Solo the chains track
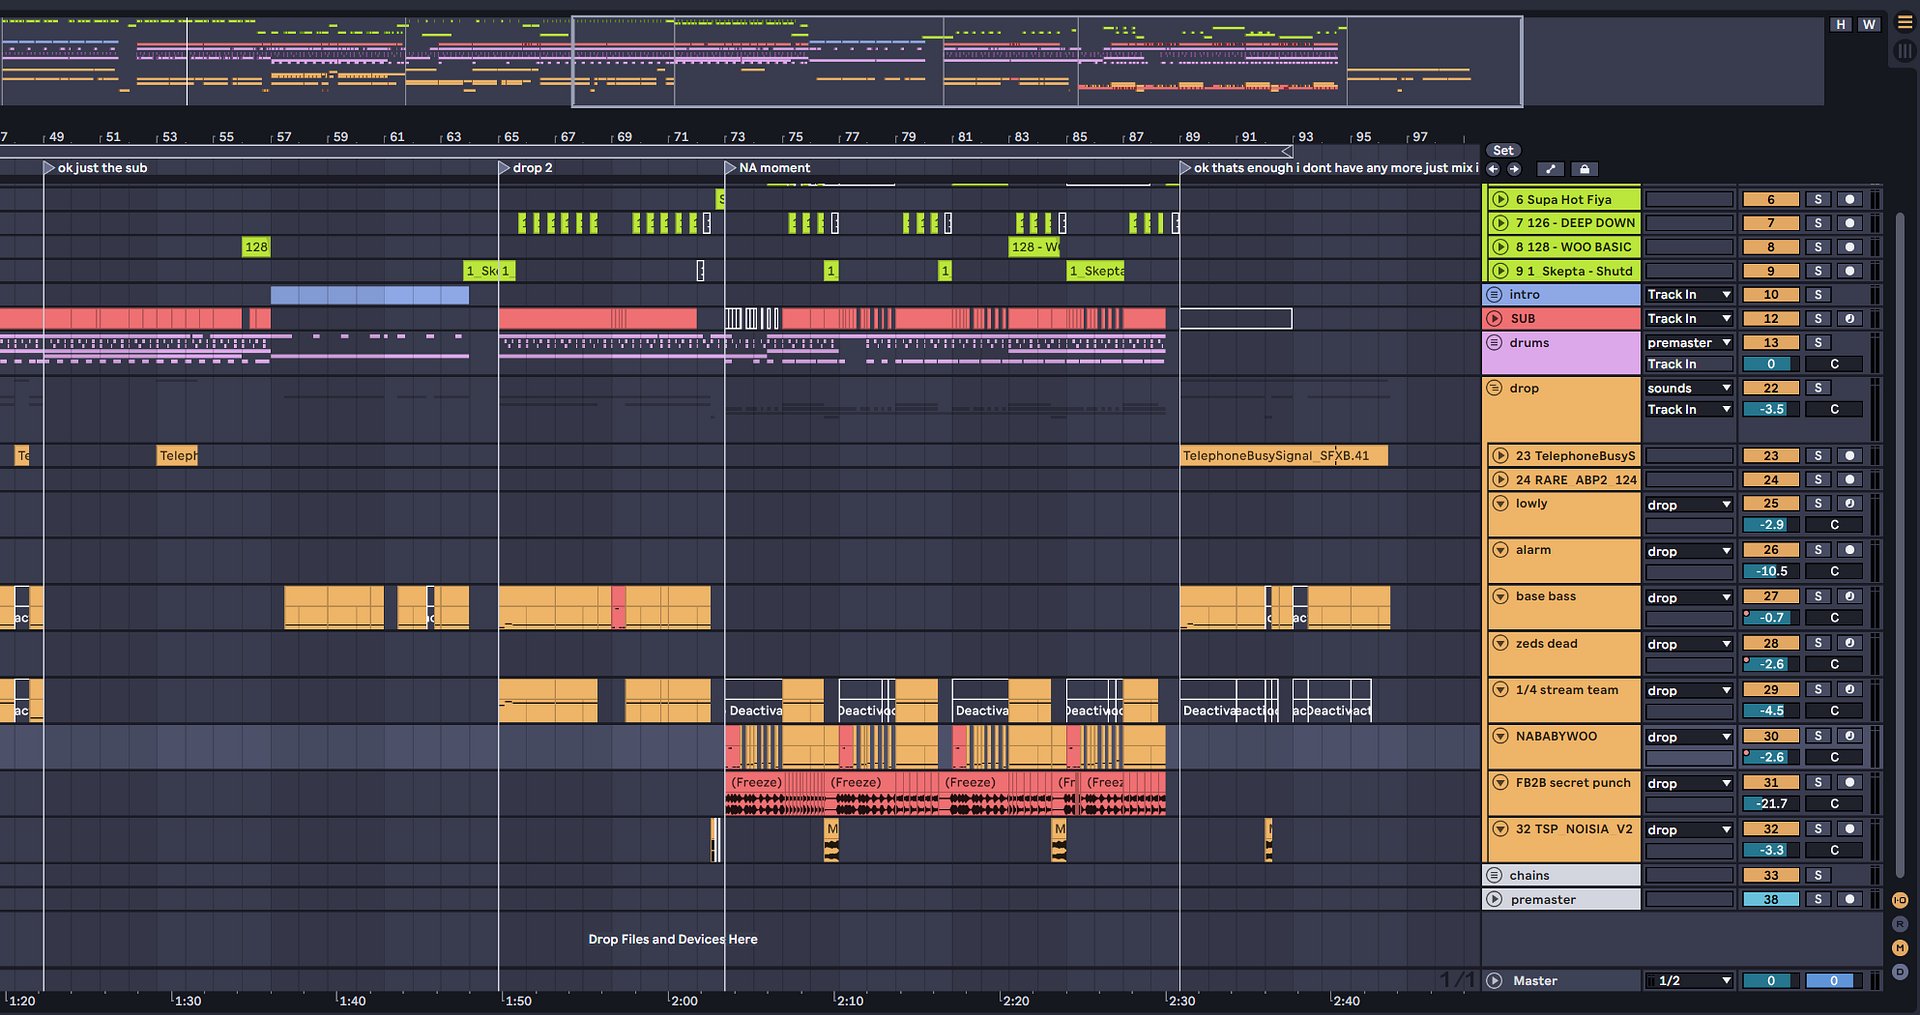1920x1015 pixels. pos(1817,875)
